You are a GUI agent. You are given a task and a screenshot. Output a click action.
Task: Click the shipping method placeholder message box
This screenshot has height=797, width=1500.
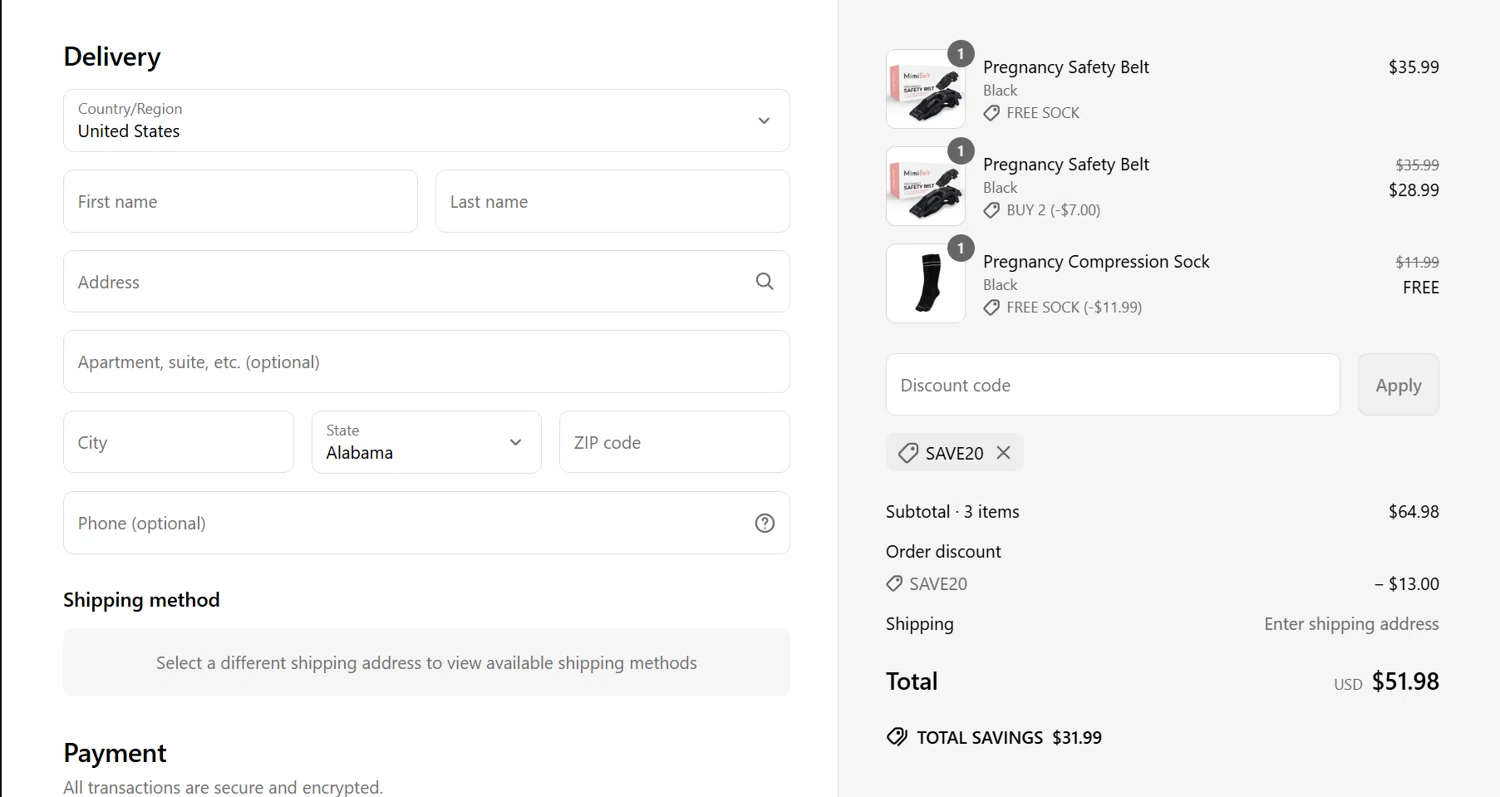click(x=426, y=662)
